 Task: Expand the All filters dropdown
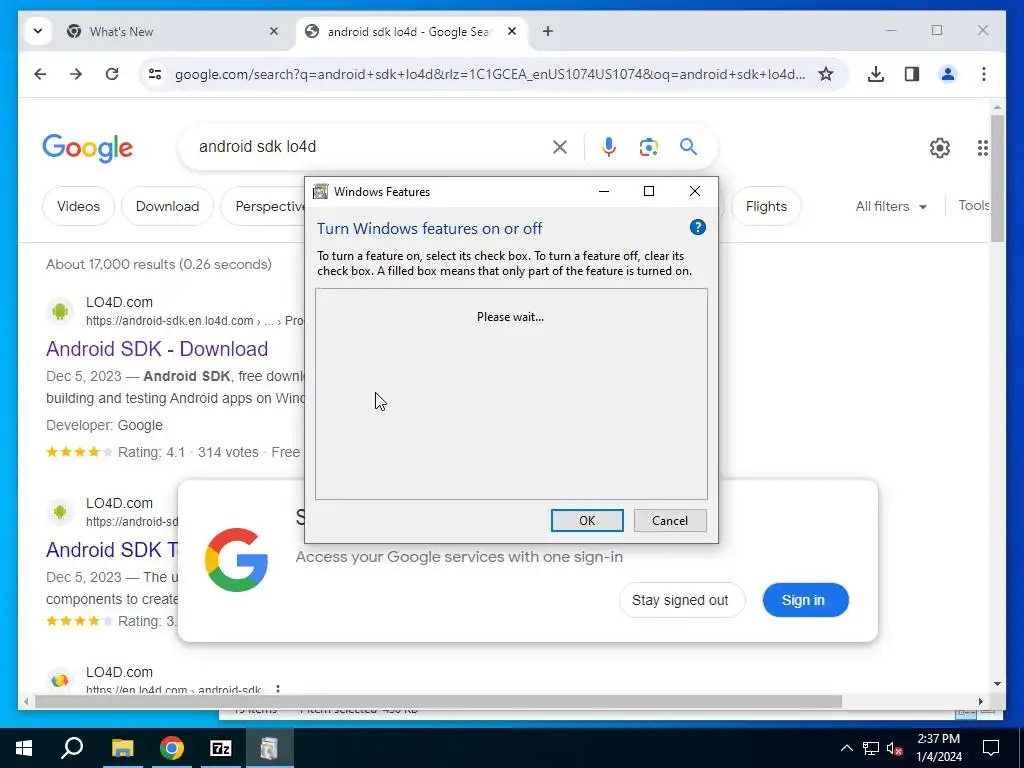(x=891, y=206)
